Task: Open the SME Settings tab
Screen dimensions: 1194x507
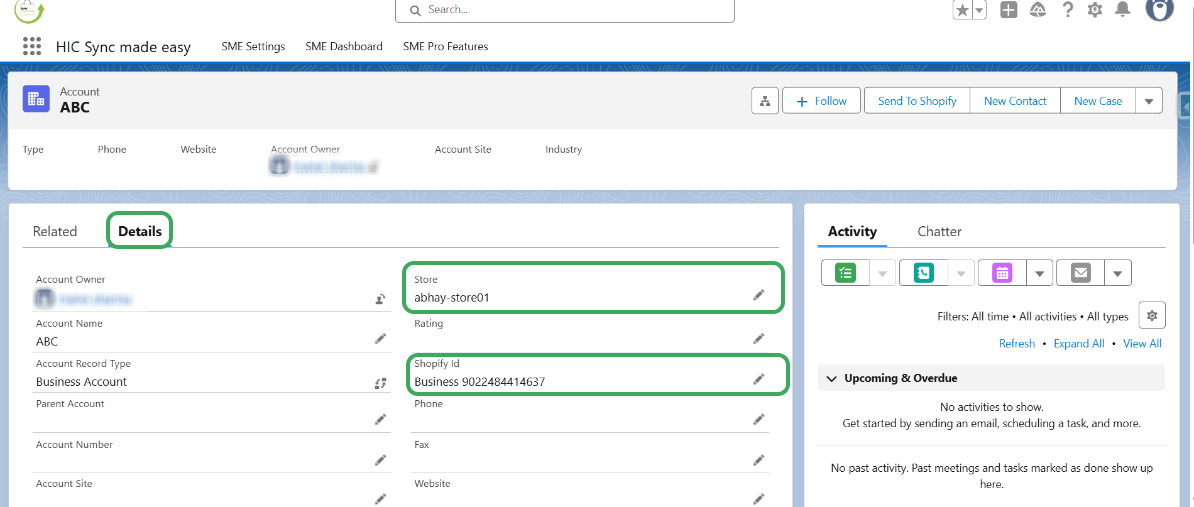Action: (x=253, y=46)
